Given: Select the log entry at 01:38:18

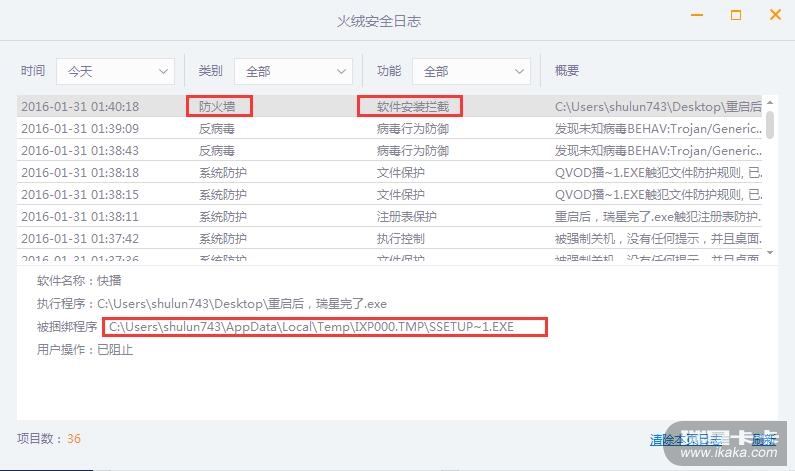Looking at the screenshot, I should click(389, 172).
